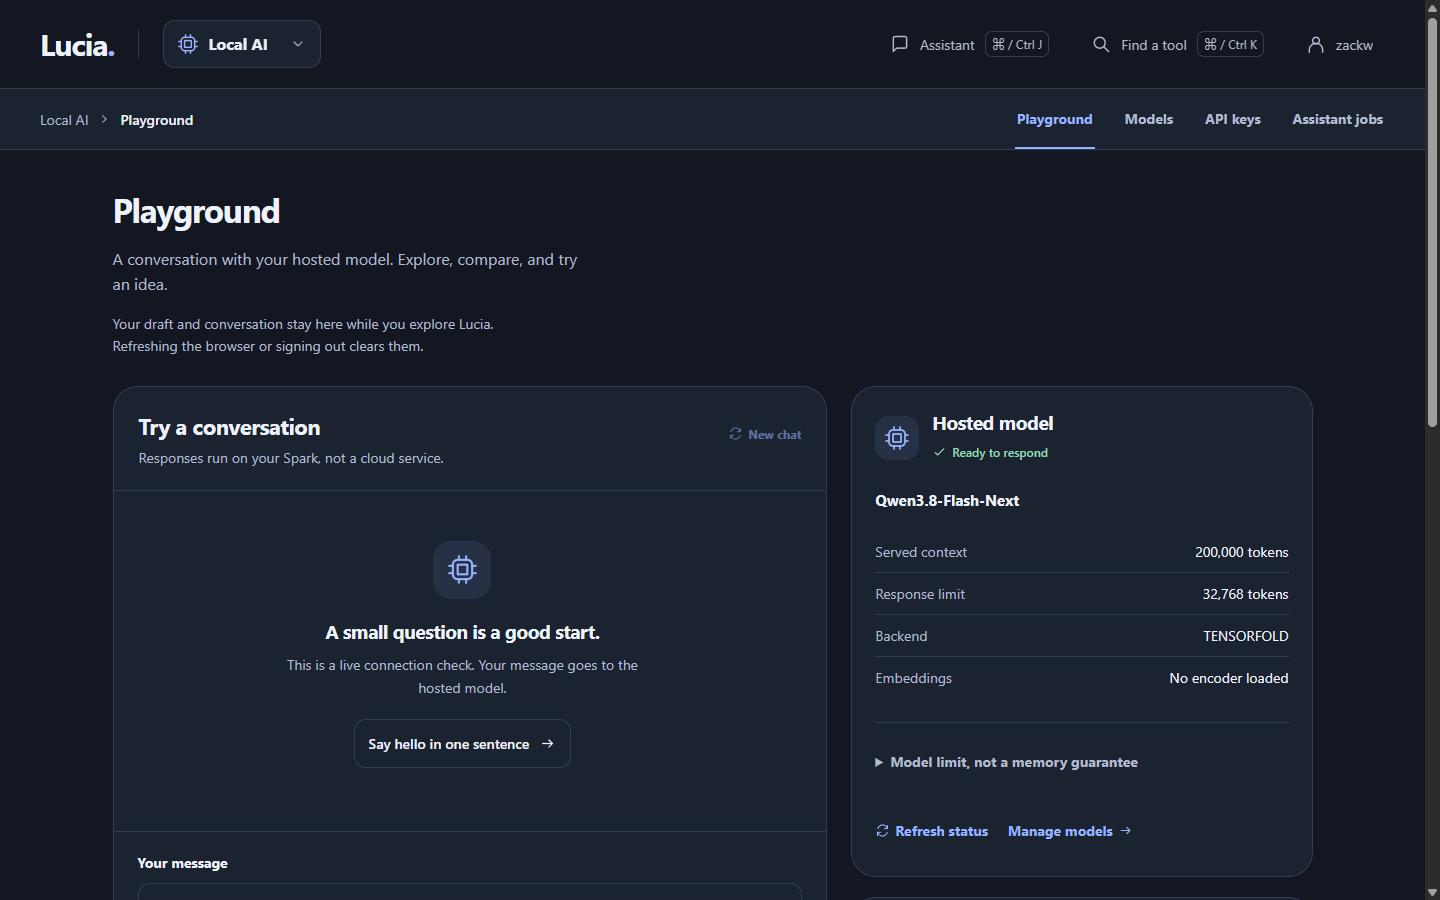This screenshot has height=900, width=1440.
Task: Click the Embeddings label
Action: tap(913, 678)
